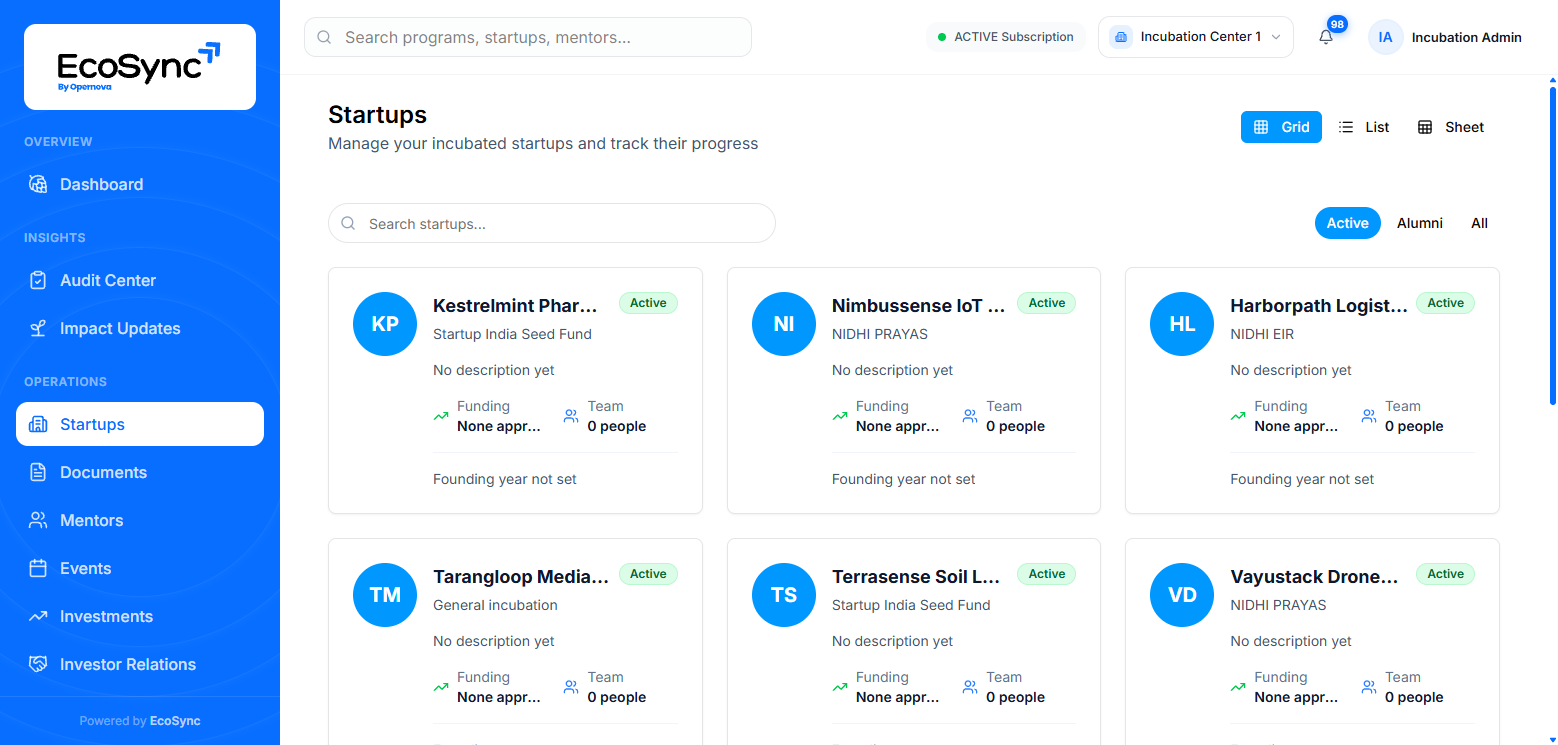Filter startups by Alumni
Viewport: 1558px width, 745px height.
pos(1419,223)
